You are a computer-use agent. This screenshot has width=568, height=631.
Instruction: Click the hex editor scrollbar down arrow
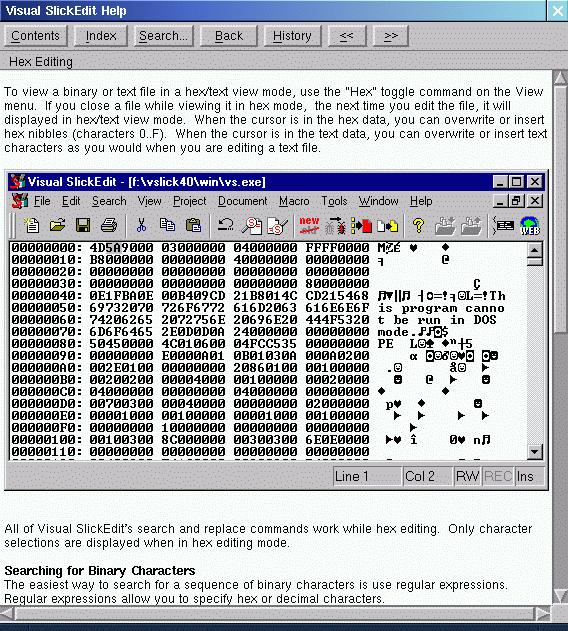(535, 452)
